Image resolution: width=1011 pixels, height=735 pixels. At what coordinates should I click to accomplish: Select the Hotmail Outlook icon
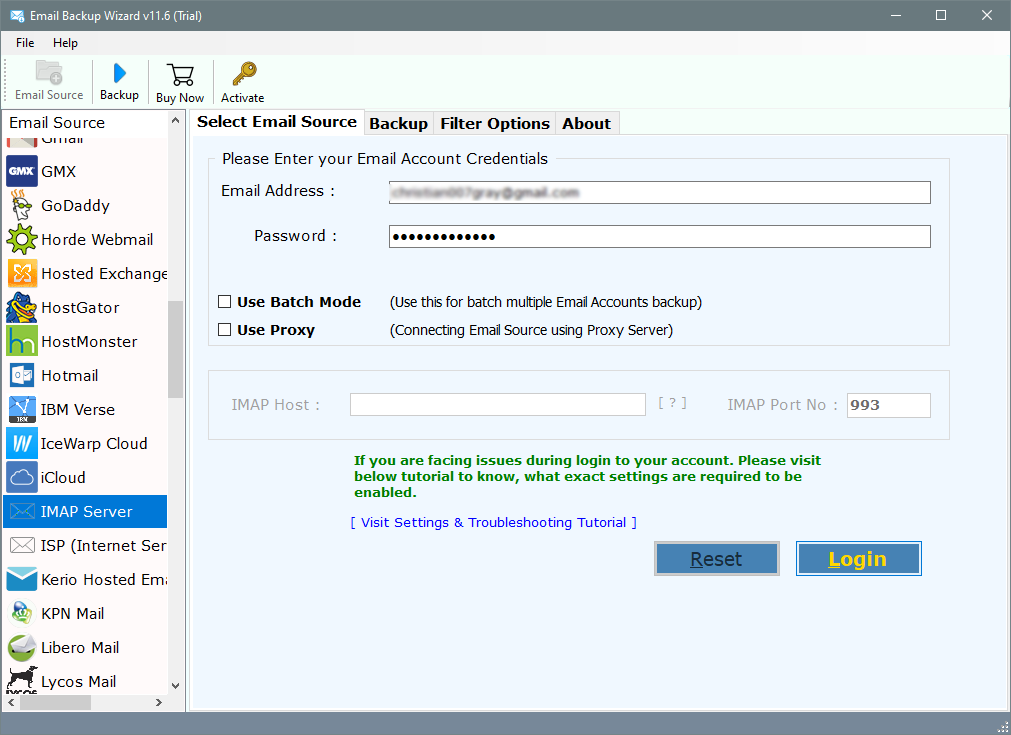tap(22, 375)
